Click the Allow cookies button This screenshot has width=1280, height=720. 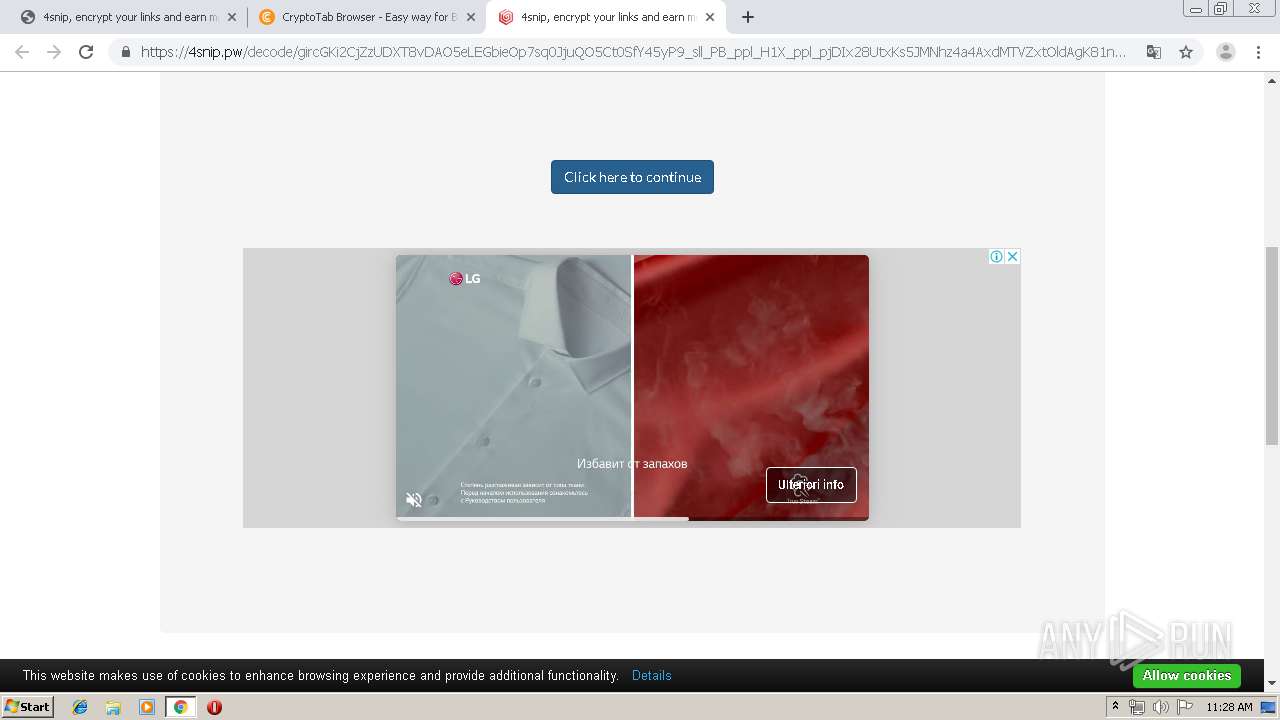point(1187,676)
